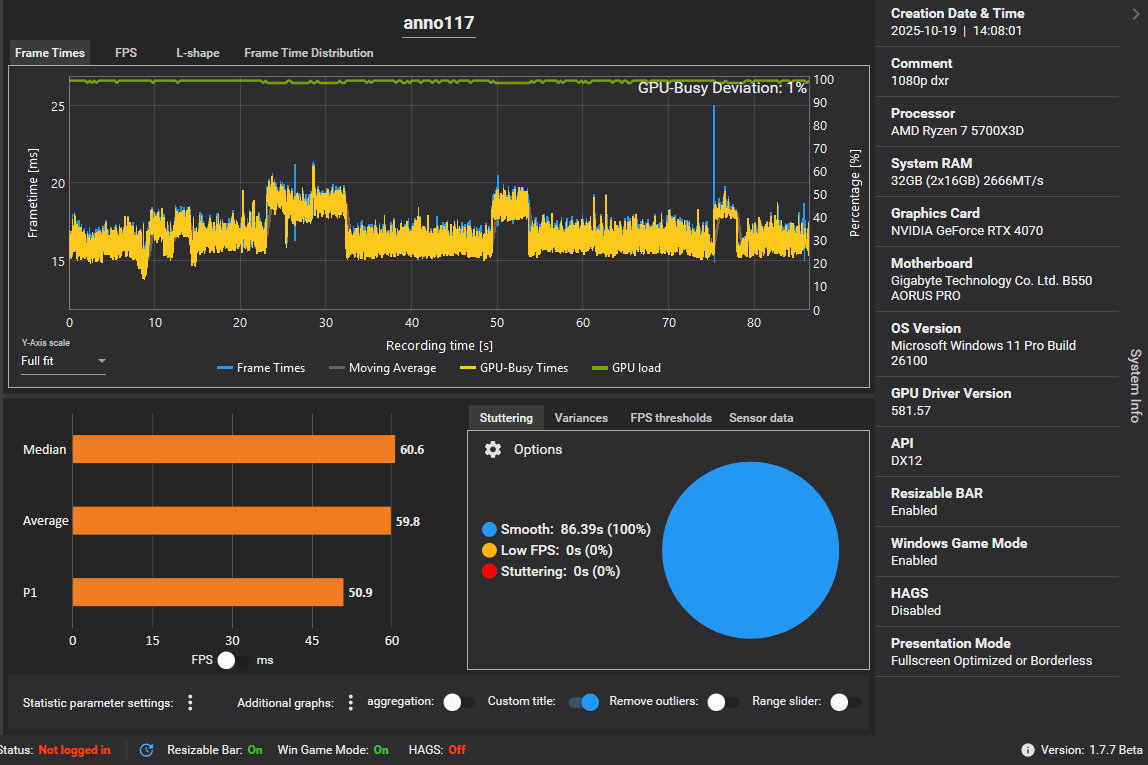Screen dimensions: 1148x765
Task: Enable the Remove outliers toggle
Action: point(723,702)
